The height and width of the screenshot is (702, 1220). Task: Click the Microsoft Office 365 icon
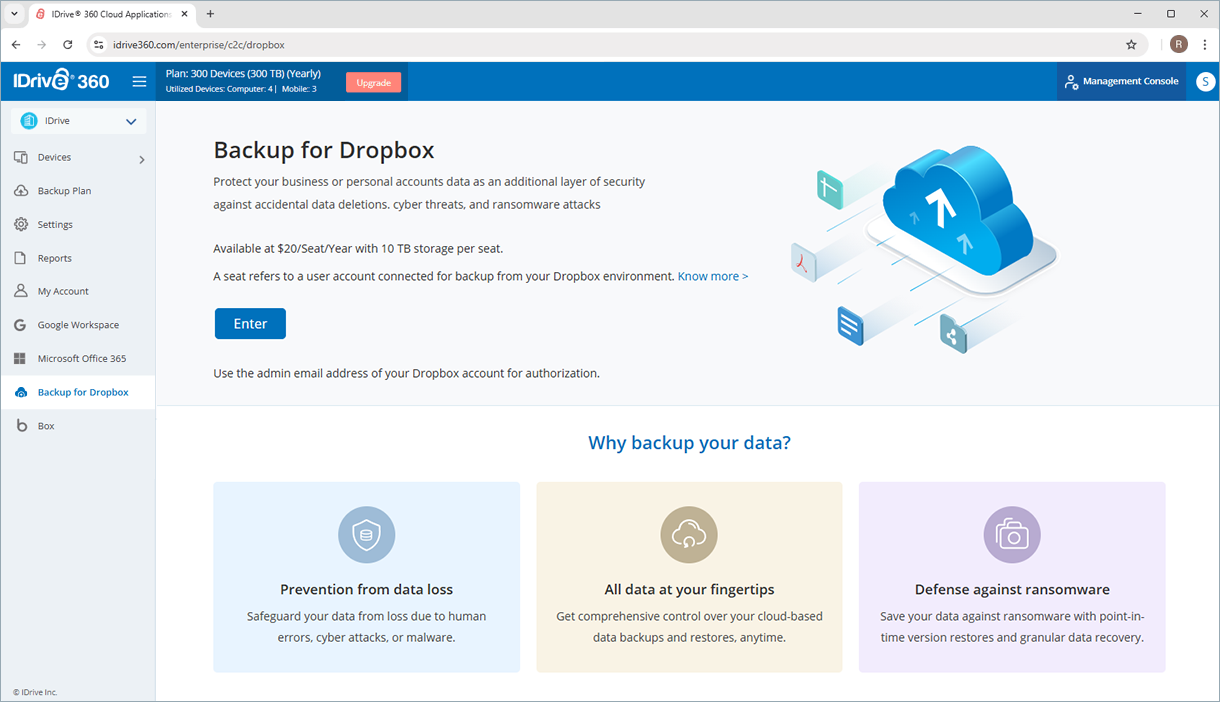click(21, 358)
